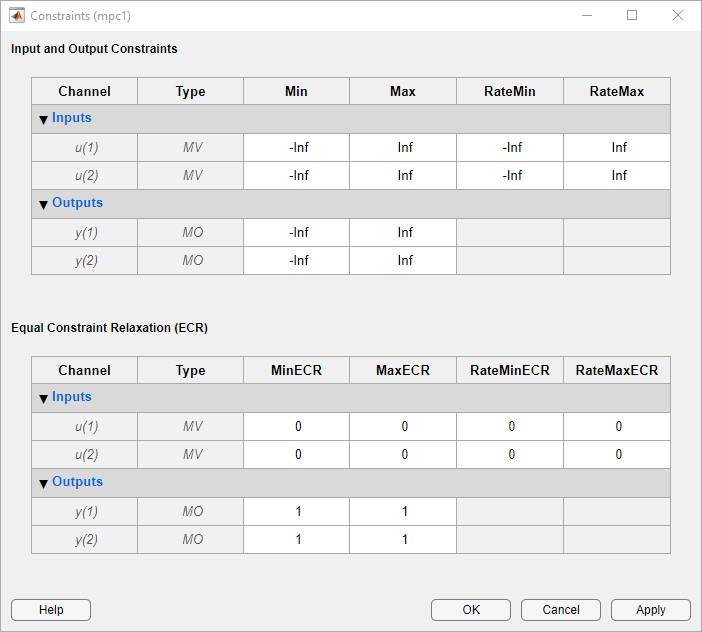Screen dimensions: 702x632
Task: Edit the MaxECR value for u(2)
Action: (403, 454)
